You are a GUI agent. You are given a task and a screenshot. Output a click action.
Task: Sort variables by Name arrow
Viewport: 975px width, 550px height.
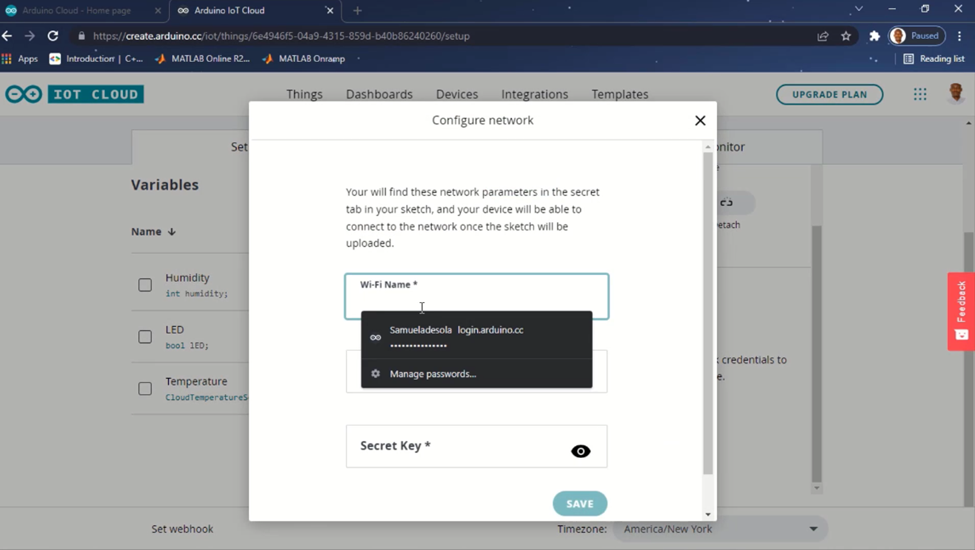(x=172, y=232)
